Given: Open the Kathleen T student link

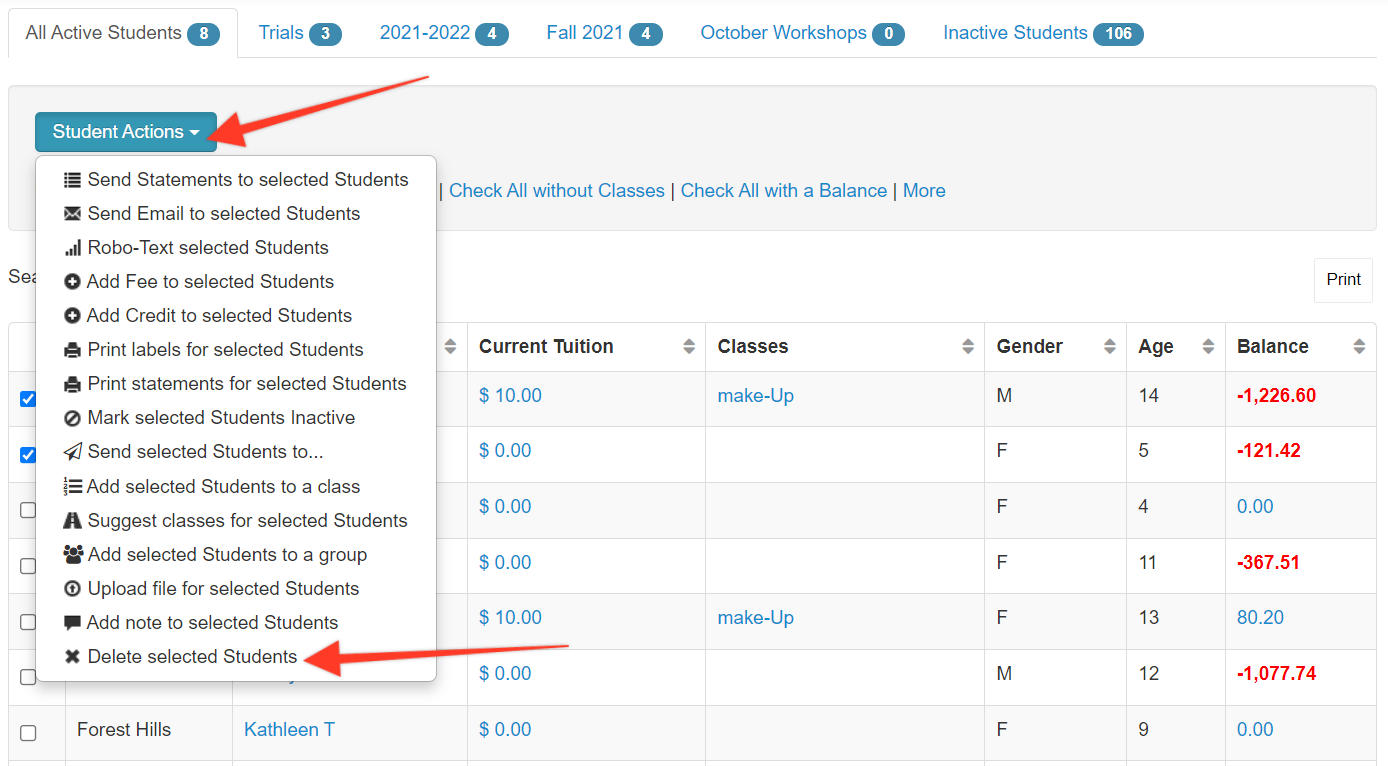Looking at the screenshot, I should coord(289,730).
